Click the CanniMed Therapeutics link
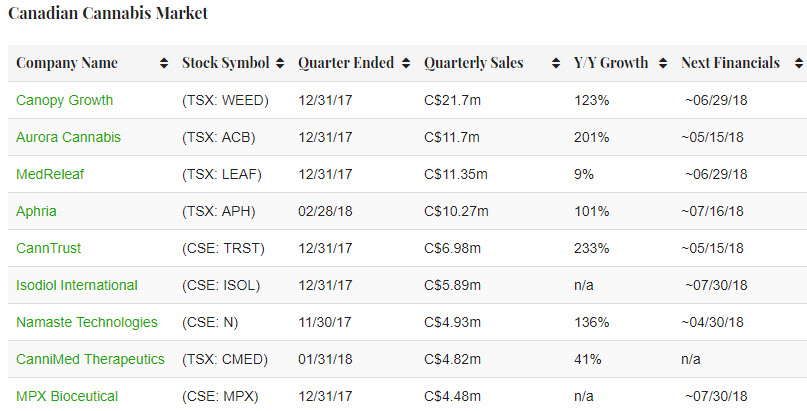 click(90, 359)
